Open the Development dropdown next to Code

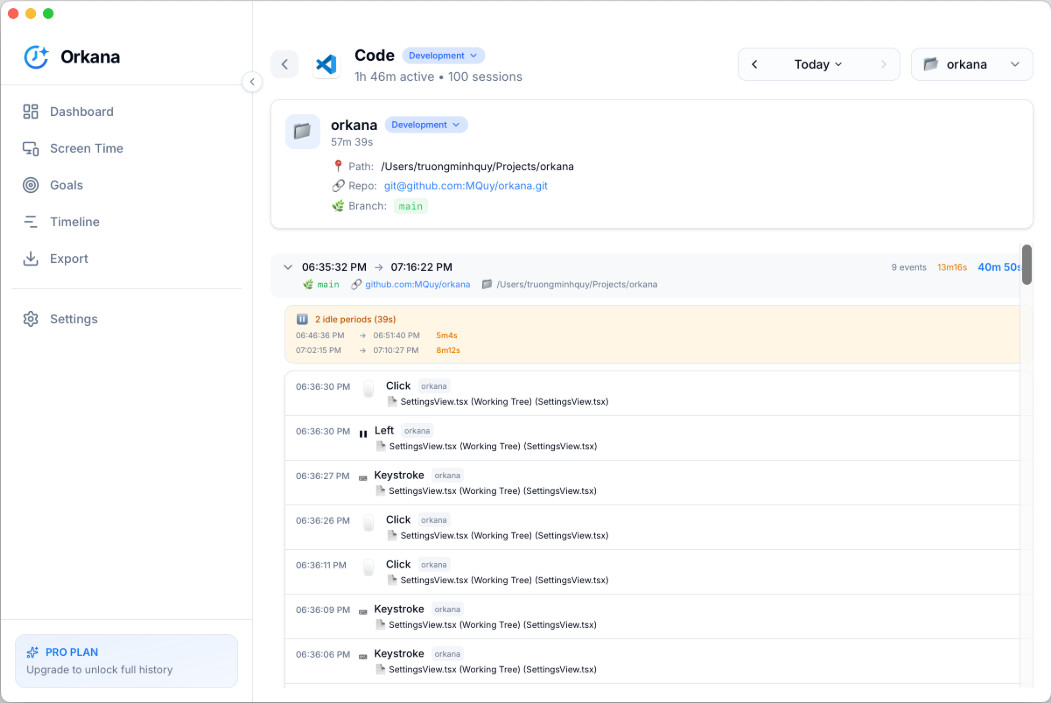tap(444, 56)
